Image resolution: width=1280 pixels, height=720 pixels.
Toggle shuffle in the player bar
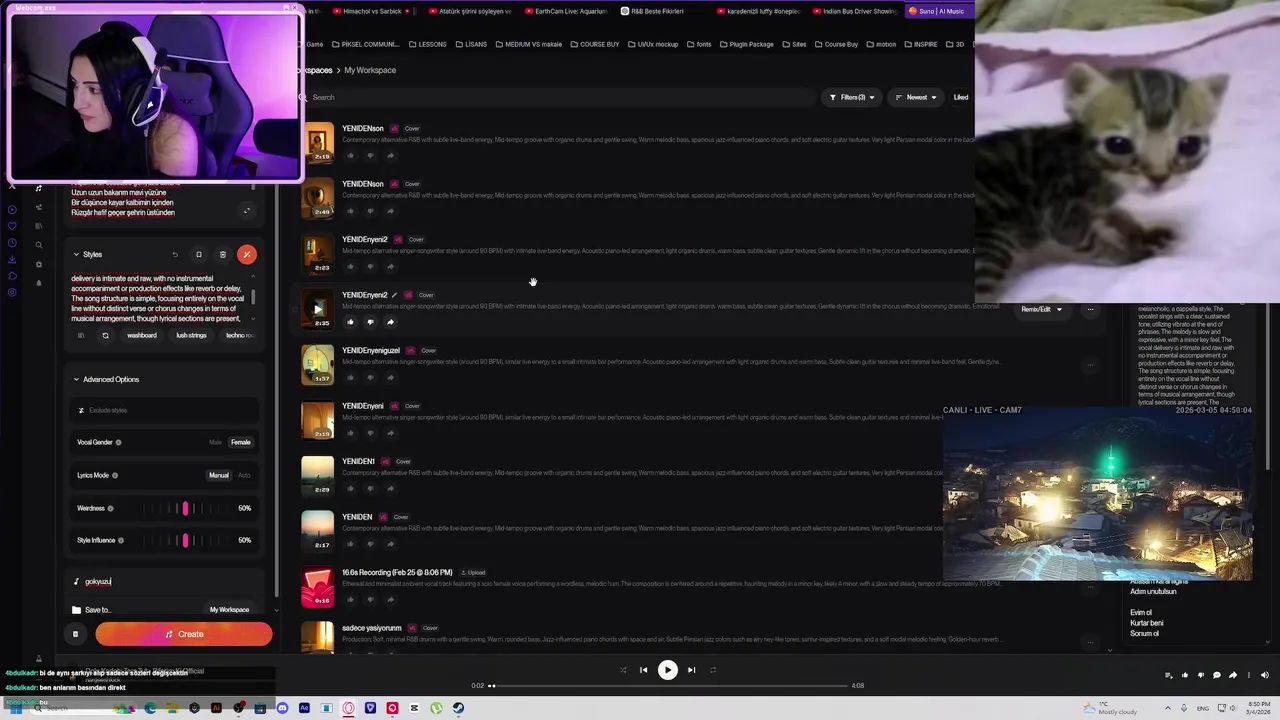(x=623, y=670)
